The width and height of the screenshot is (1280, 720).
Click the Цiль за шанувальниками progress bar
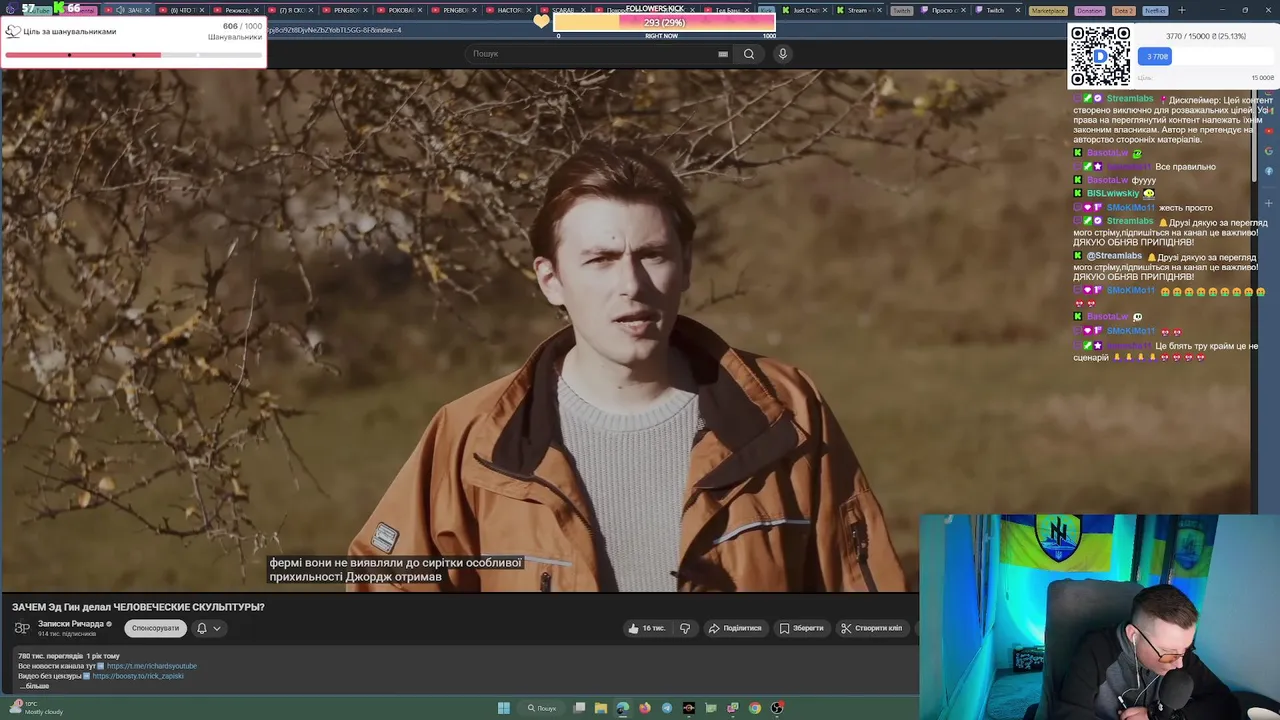pyautogui.click(x=134, y=54)
